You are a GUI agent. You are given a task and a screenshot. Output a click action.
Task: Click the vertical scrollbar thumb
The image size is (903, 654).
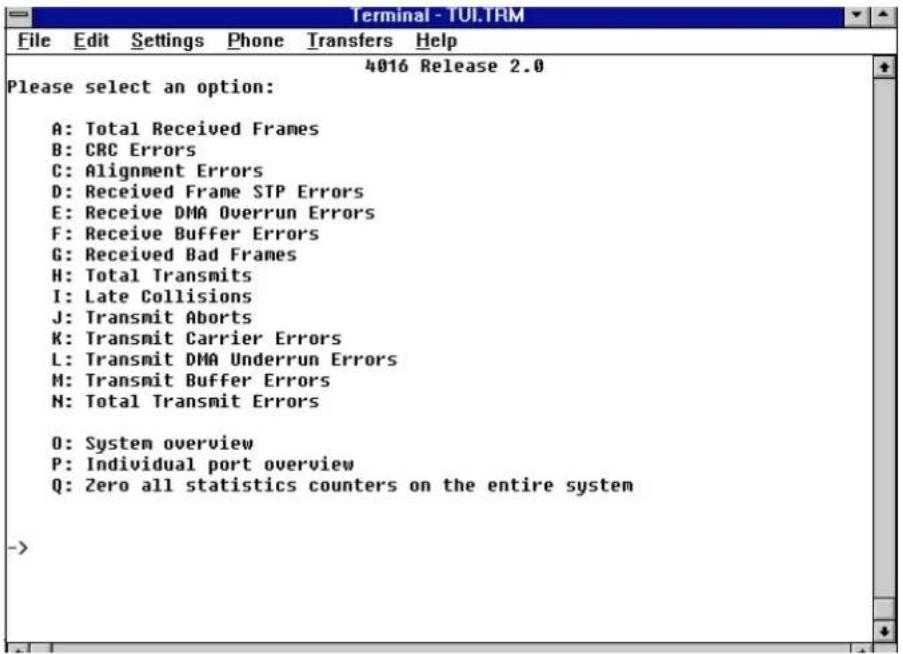click(884, 608)
